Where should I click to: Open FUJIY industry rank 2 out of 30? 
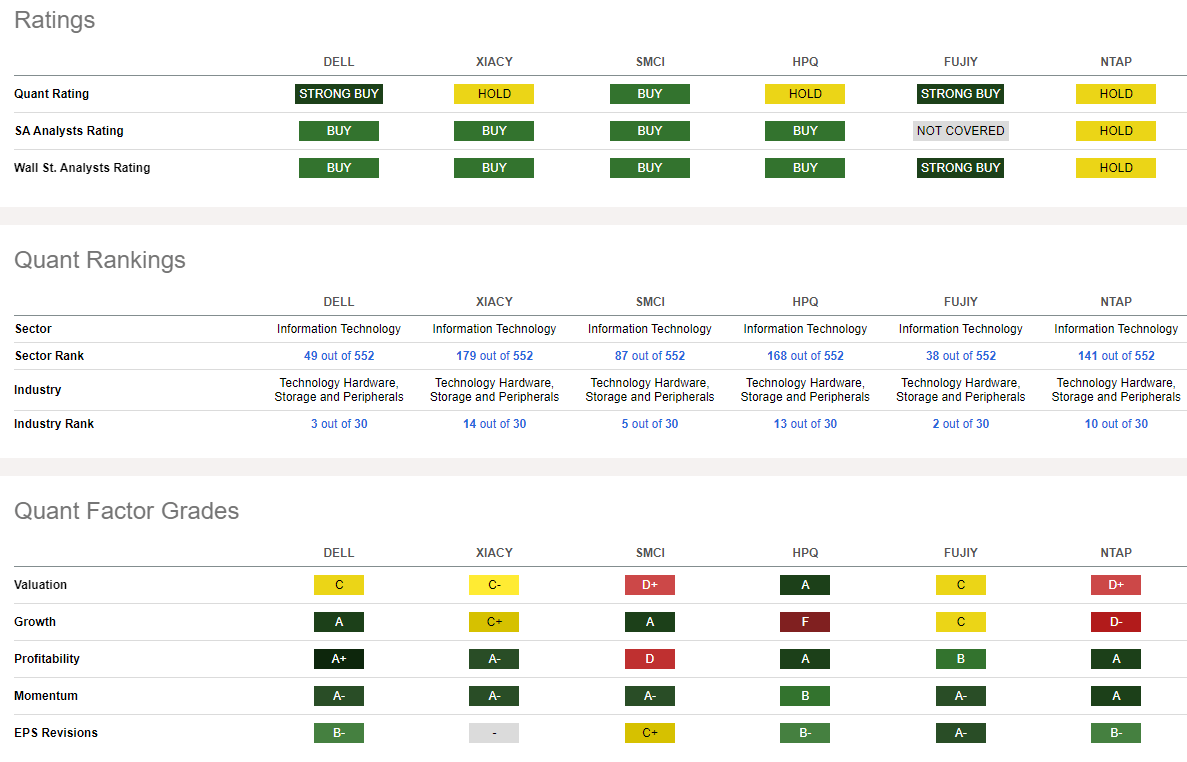(x=961, y=424)
